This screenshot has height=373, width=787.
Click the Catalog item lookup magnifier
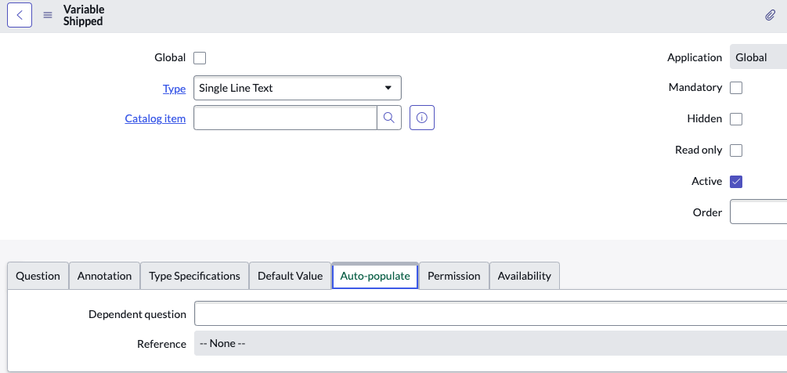coord(389,117)
